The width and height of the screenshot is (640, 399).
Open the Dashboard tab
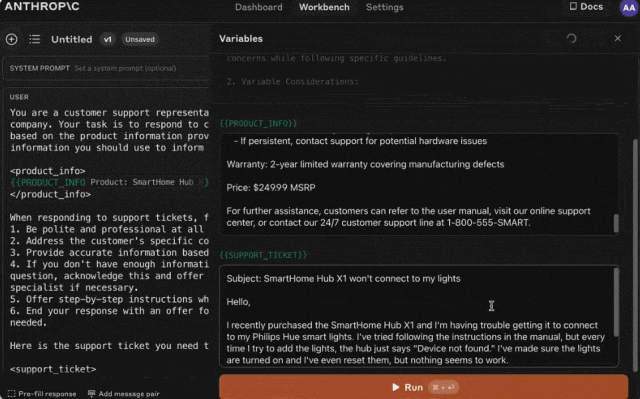258,7
